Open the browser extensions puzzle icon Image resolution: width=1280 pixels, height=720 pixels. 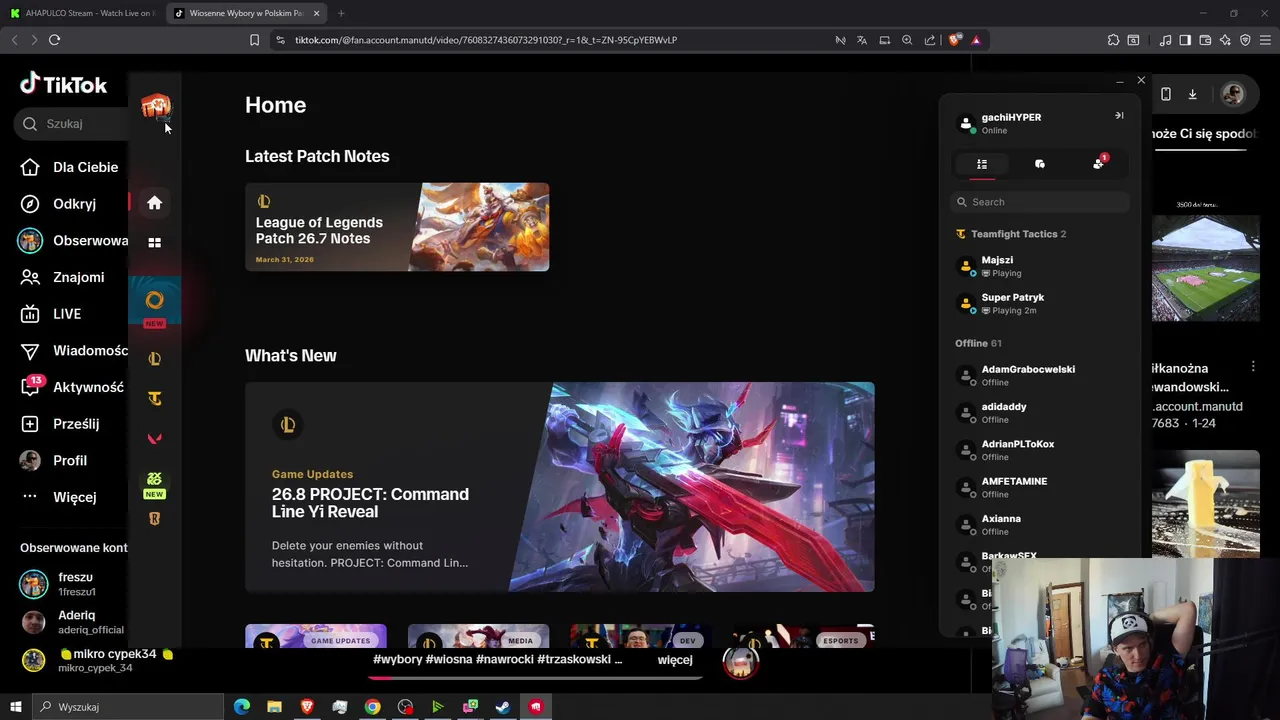tap(1113, 40)
